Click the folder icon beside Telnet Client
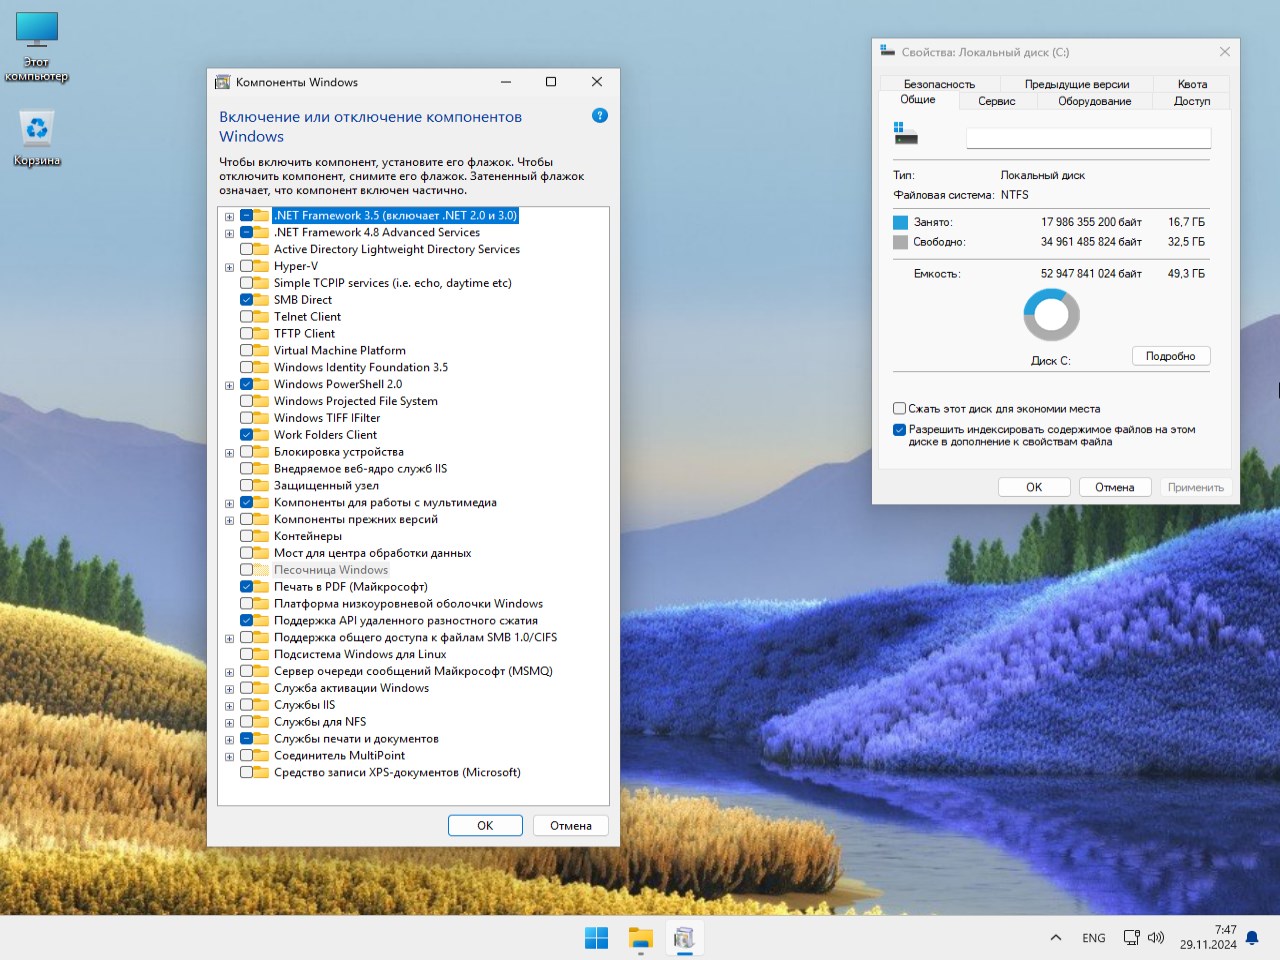This screenshot has height=960, width=1280. (262, 317)
